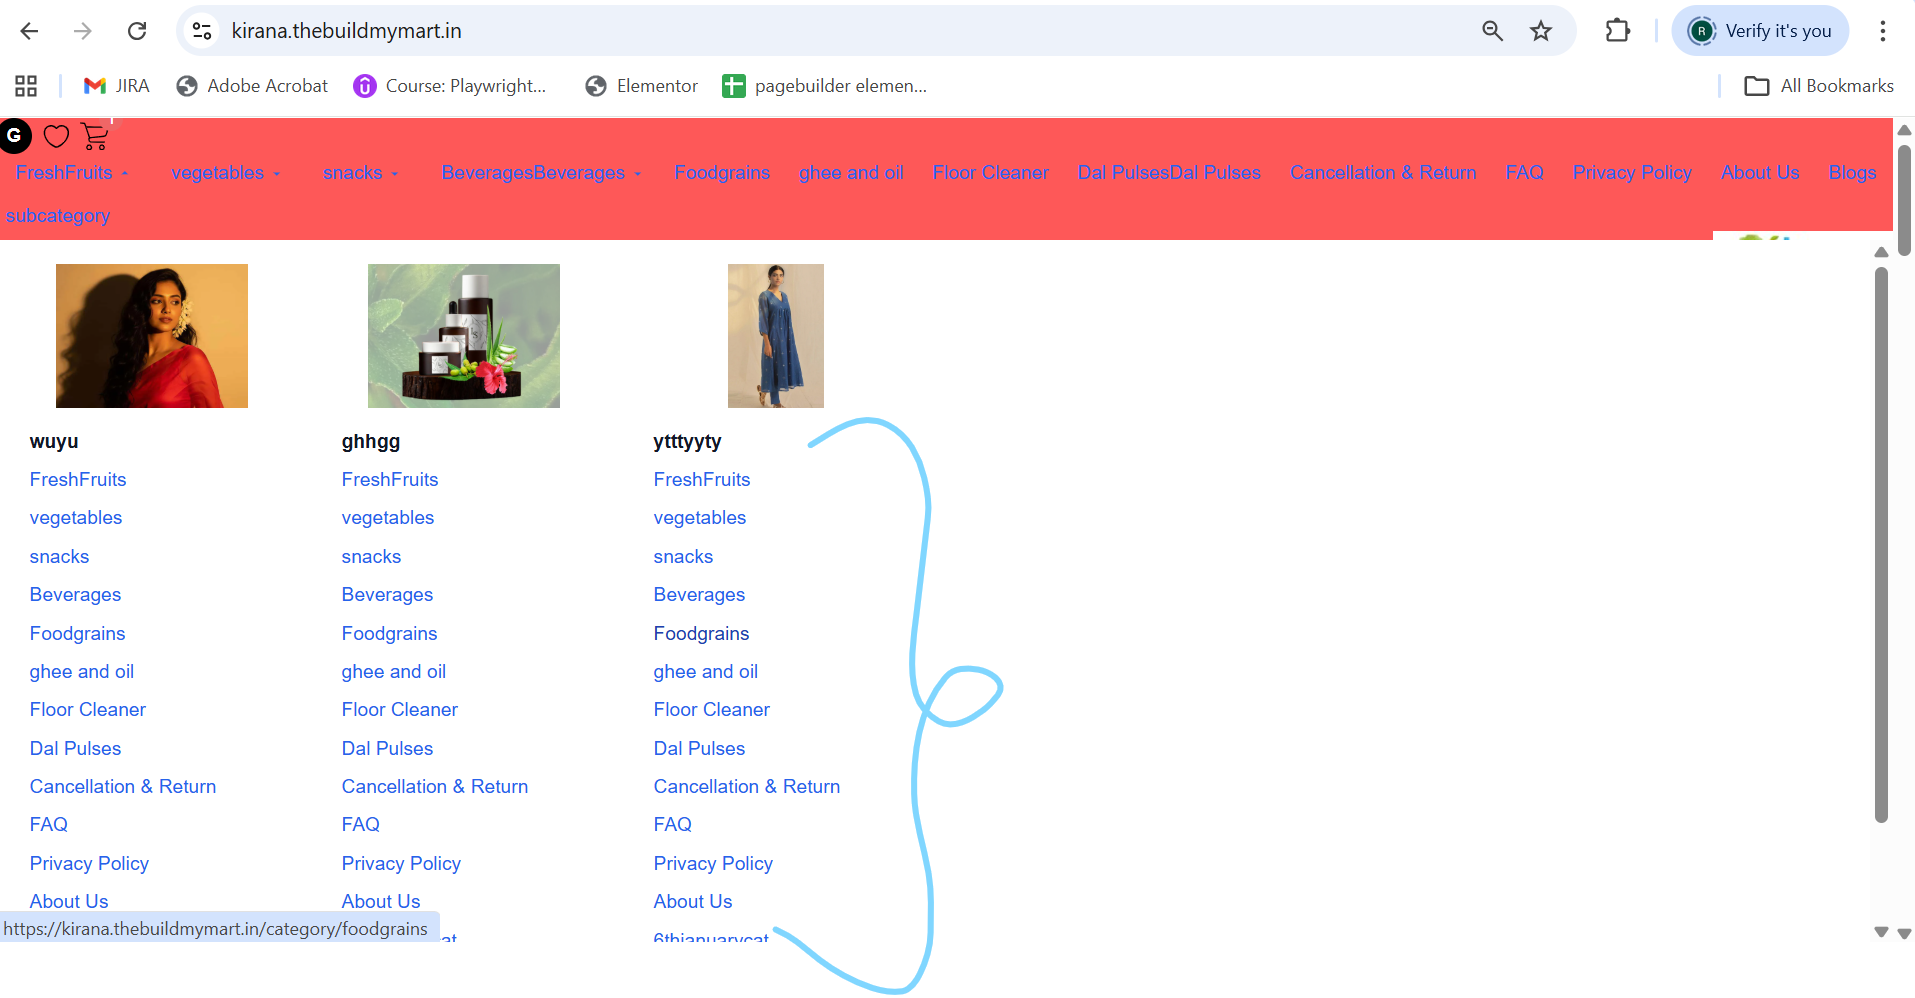Click FreshFruits under the wuyu column
Screen dimensions: 1915x998
[x=78, y=480]
